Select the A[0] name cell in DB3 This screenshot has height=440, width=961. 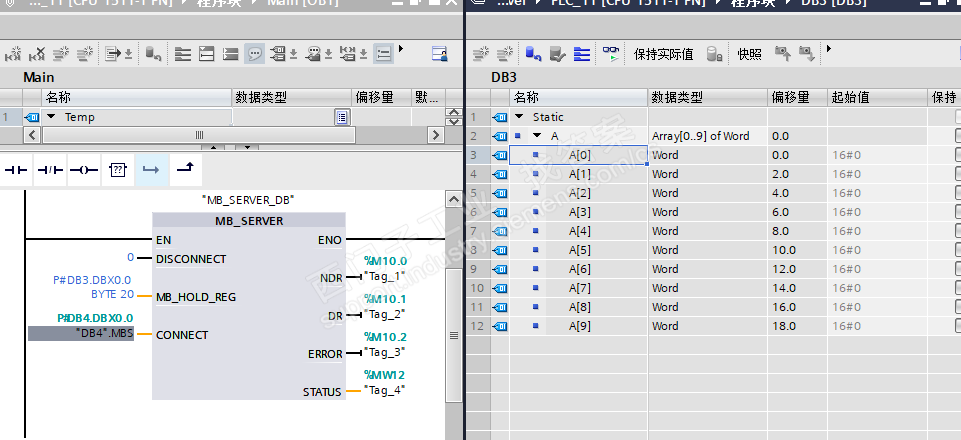click(579, 155)
